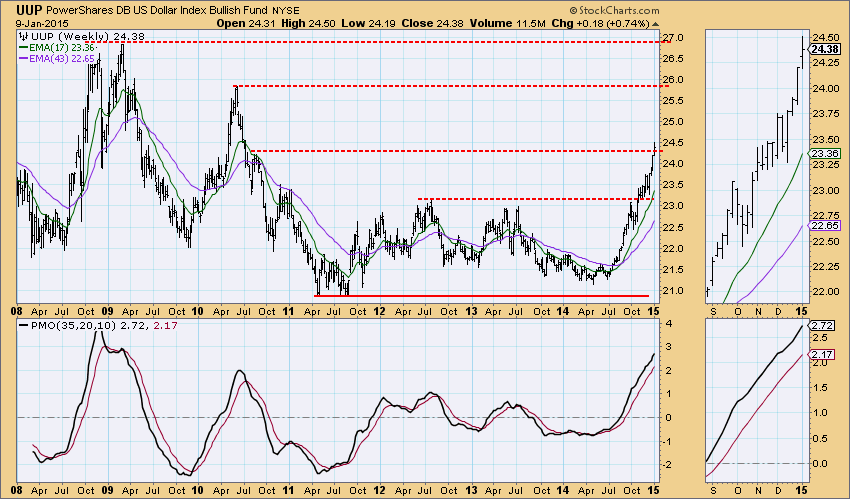850x499 pixels.
Task: Click the 21.0 price axis label
Action: click(x=675, y=291)
